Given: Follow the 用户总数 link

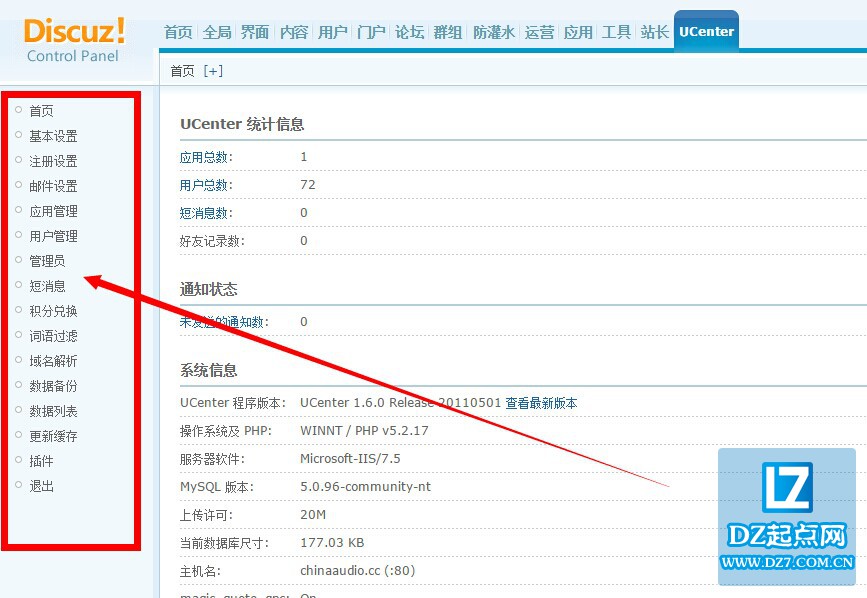Looking at the screenshot, I should [206, 185].
